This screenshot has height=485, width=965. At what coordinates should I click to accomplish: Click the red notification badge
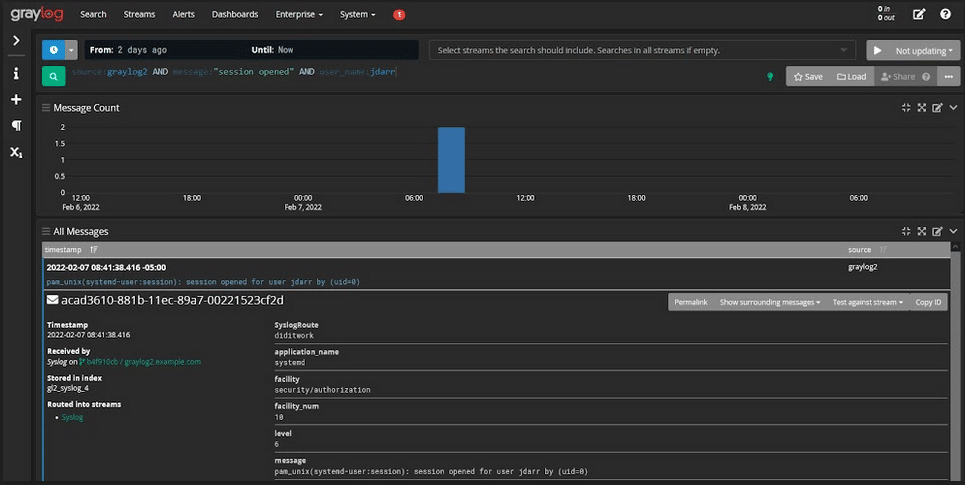point(399,15)
